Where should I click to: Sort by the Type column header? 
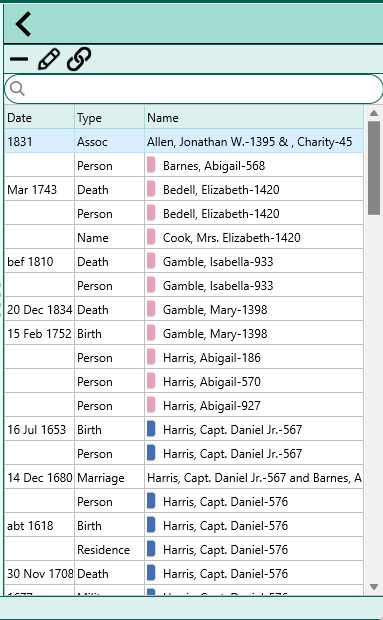pos(109,117)
